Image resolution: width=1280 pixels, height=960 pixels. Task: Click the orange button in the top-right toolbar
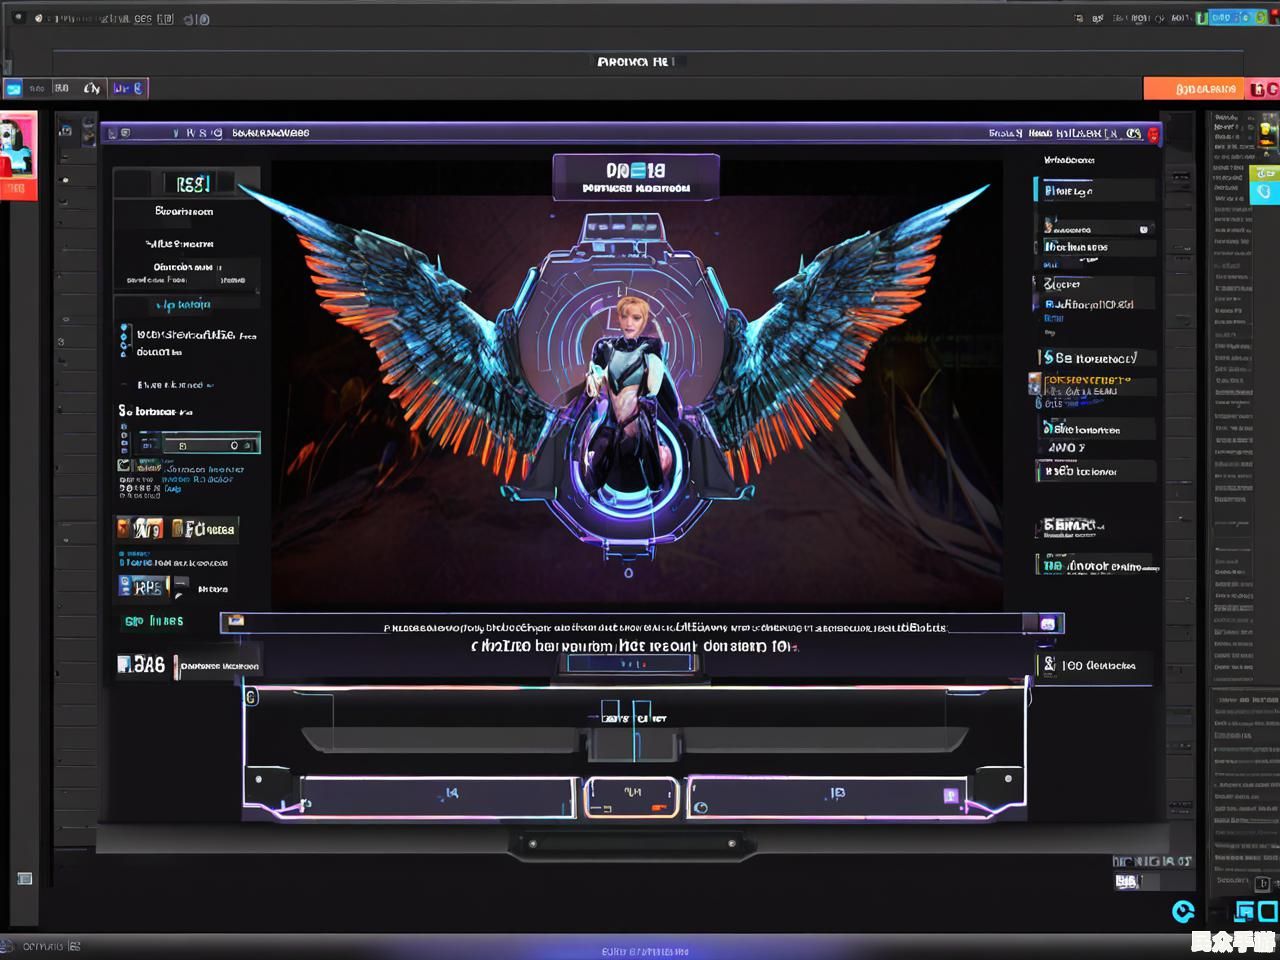pyautogui.click(x=1194, y=89)
